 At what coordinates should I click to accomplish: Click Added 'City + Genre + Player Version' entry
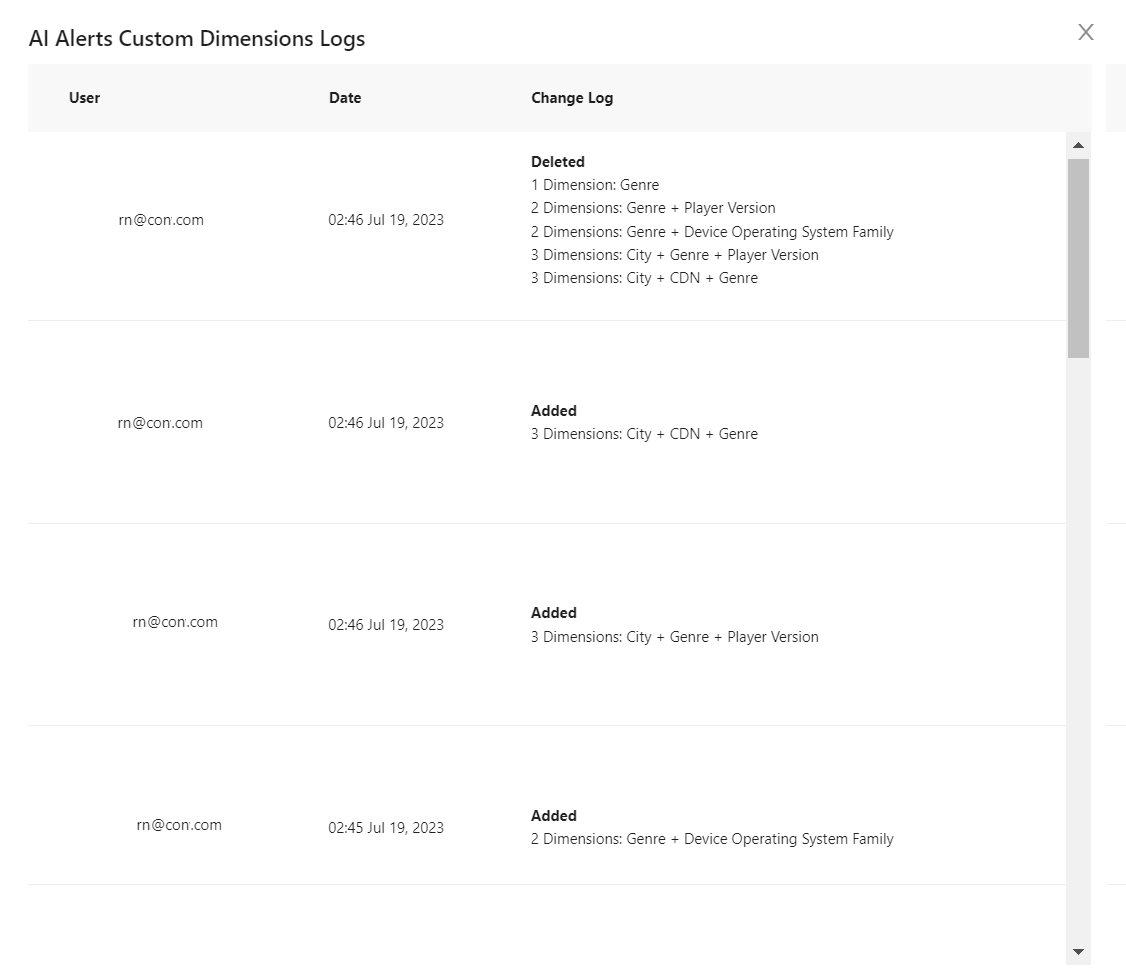pyautogui.click(x=674, y=636)
